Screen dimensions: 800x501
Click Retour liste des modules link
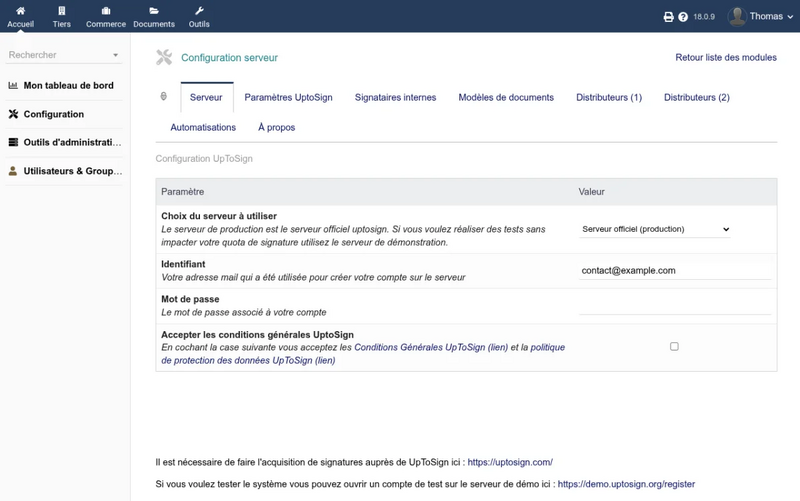click(x=726, y=57)
